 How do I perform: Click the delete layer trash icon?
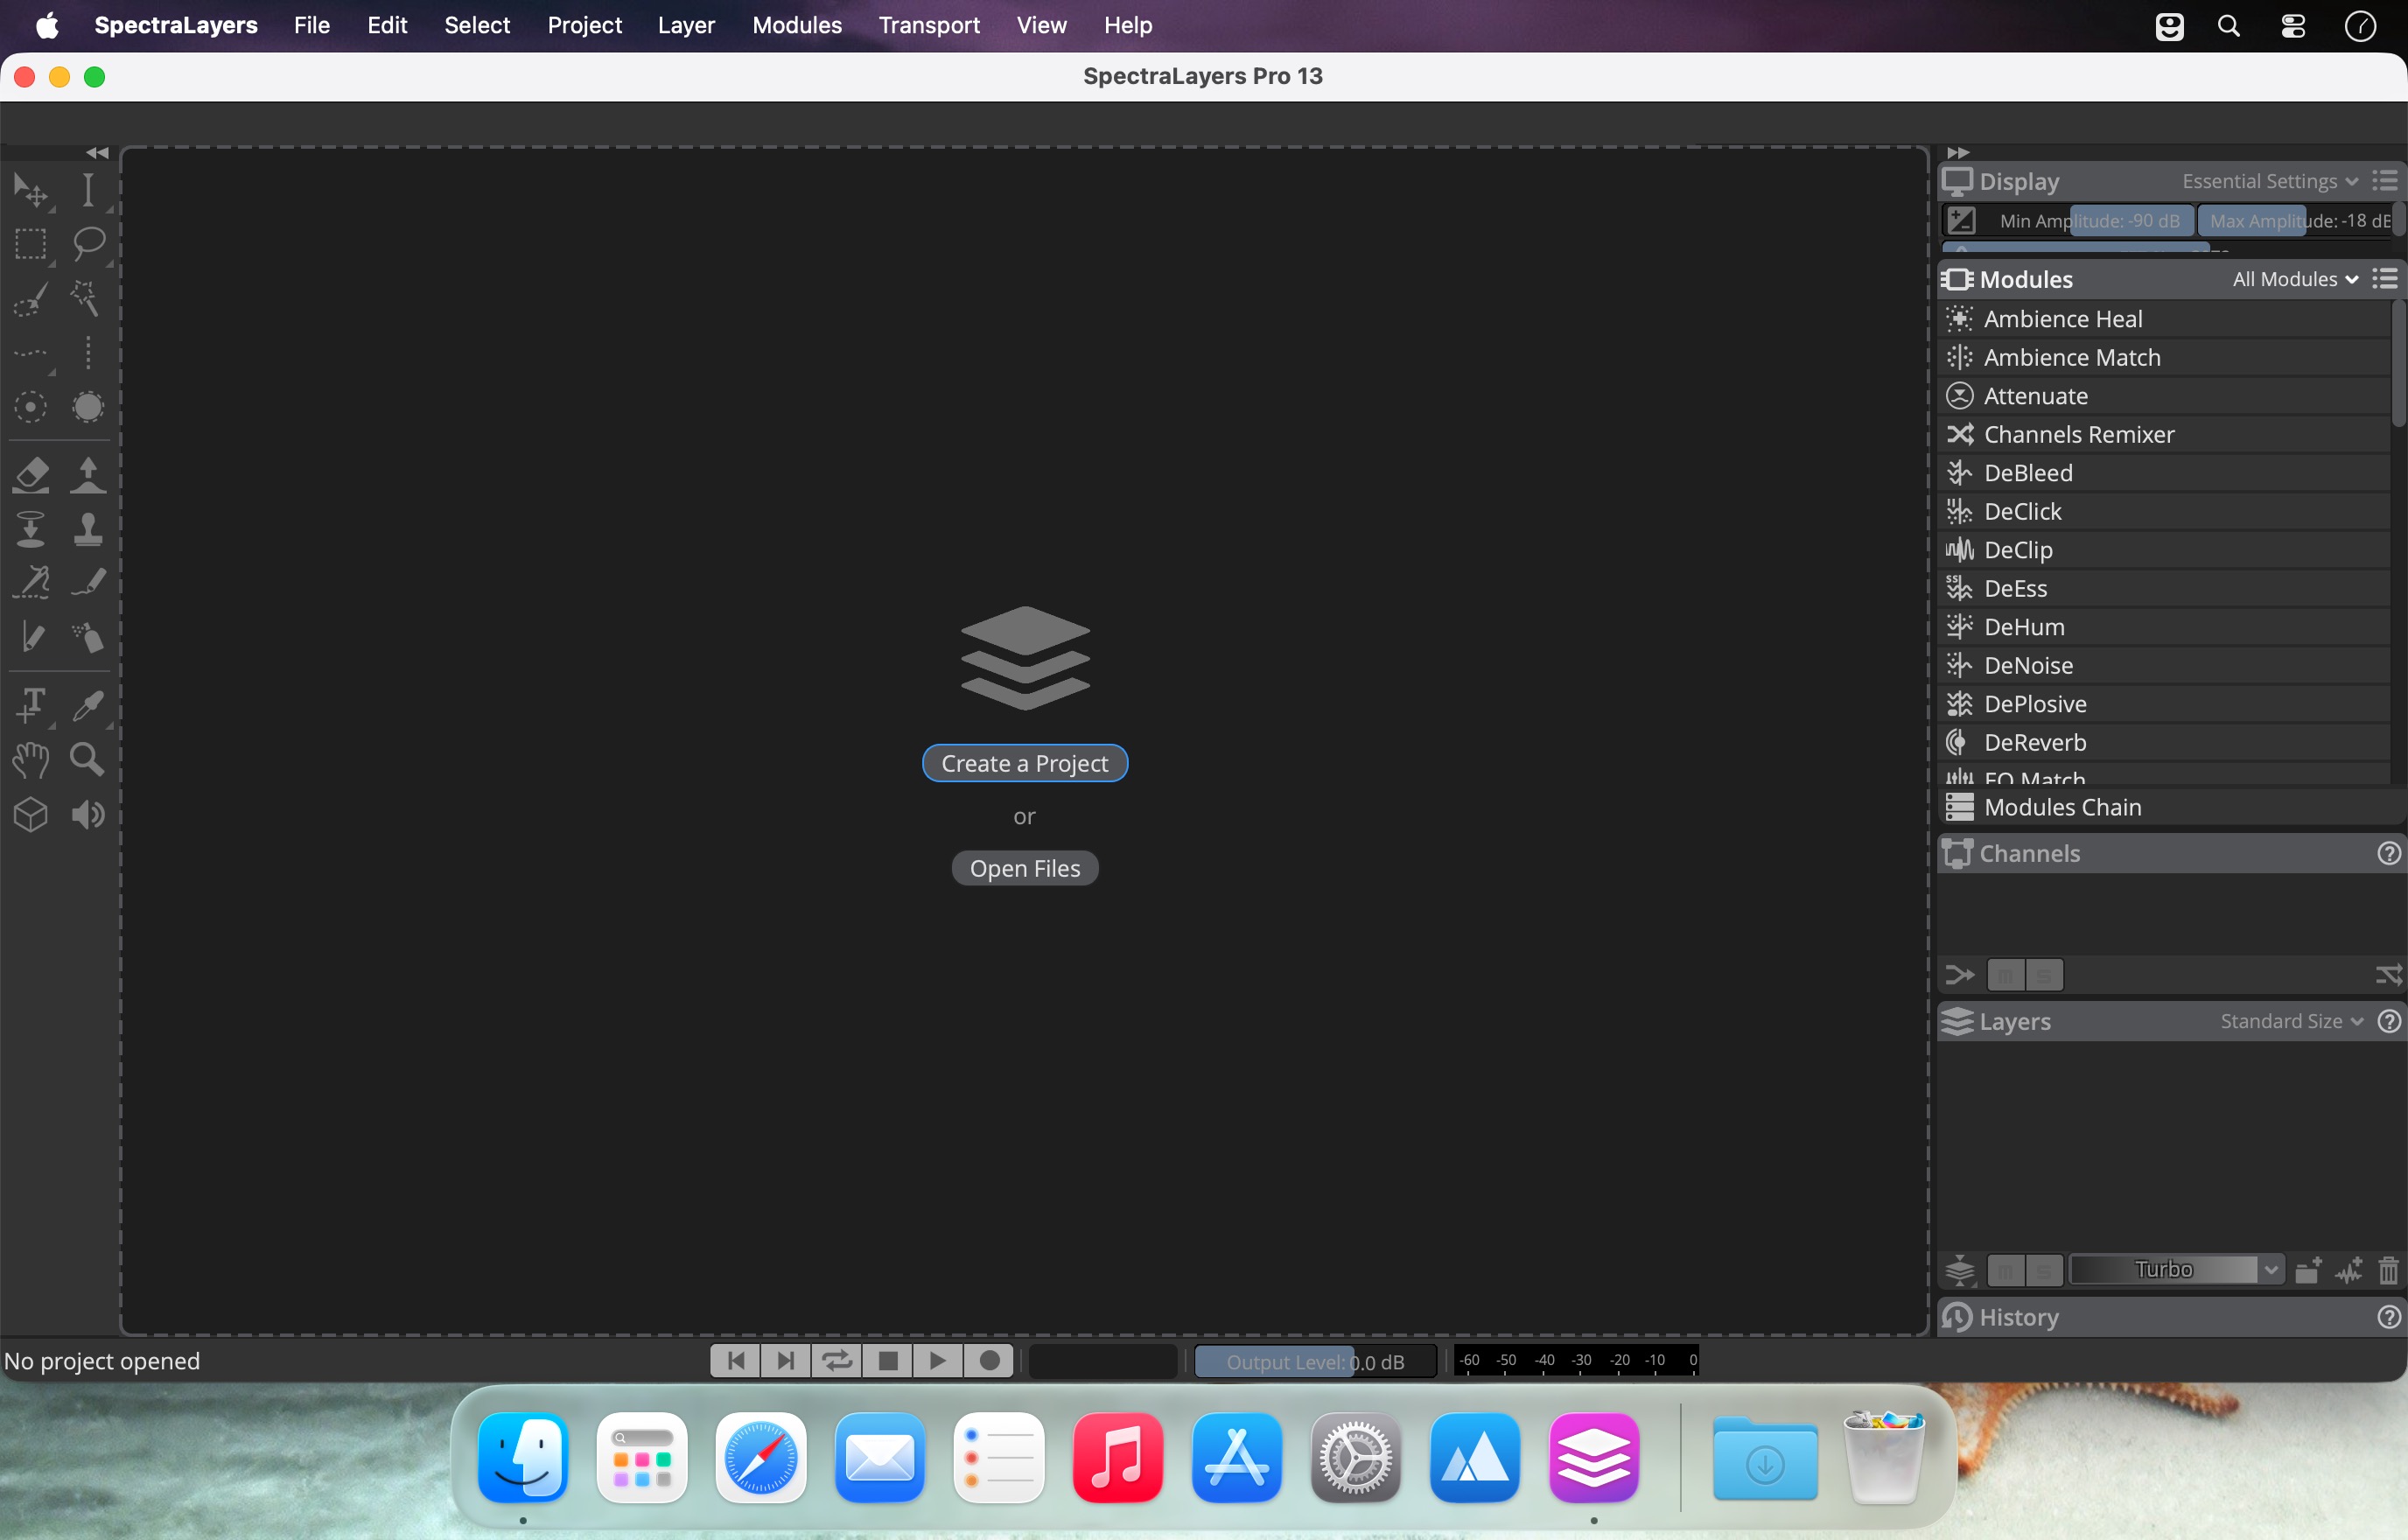(2389, 1270)
